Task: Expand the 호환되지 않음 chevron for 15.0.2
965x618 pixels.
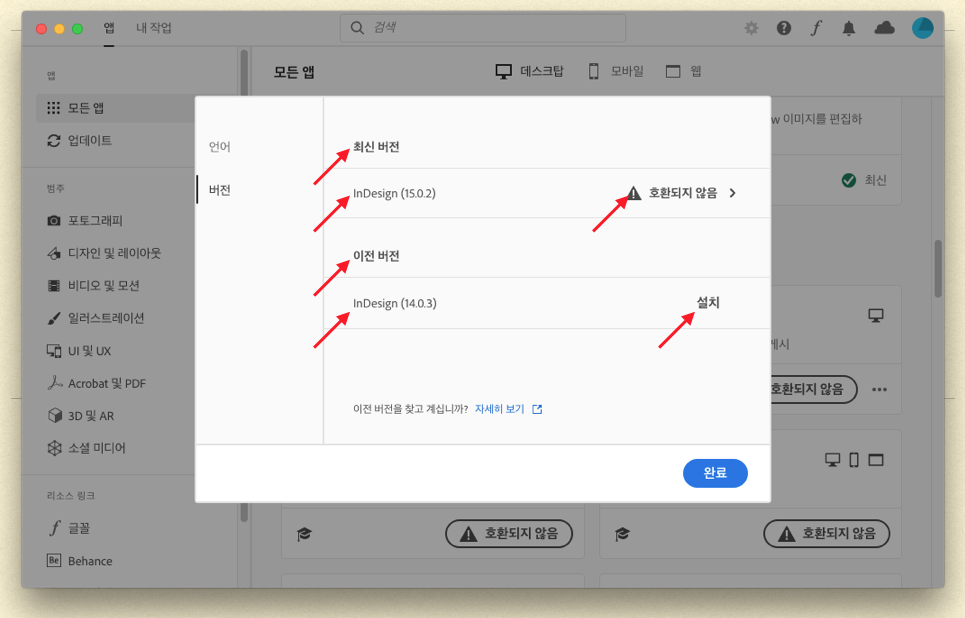Action: tap(732, 193)
